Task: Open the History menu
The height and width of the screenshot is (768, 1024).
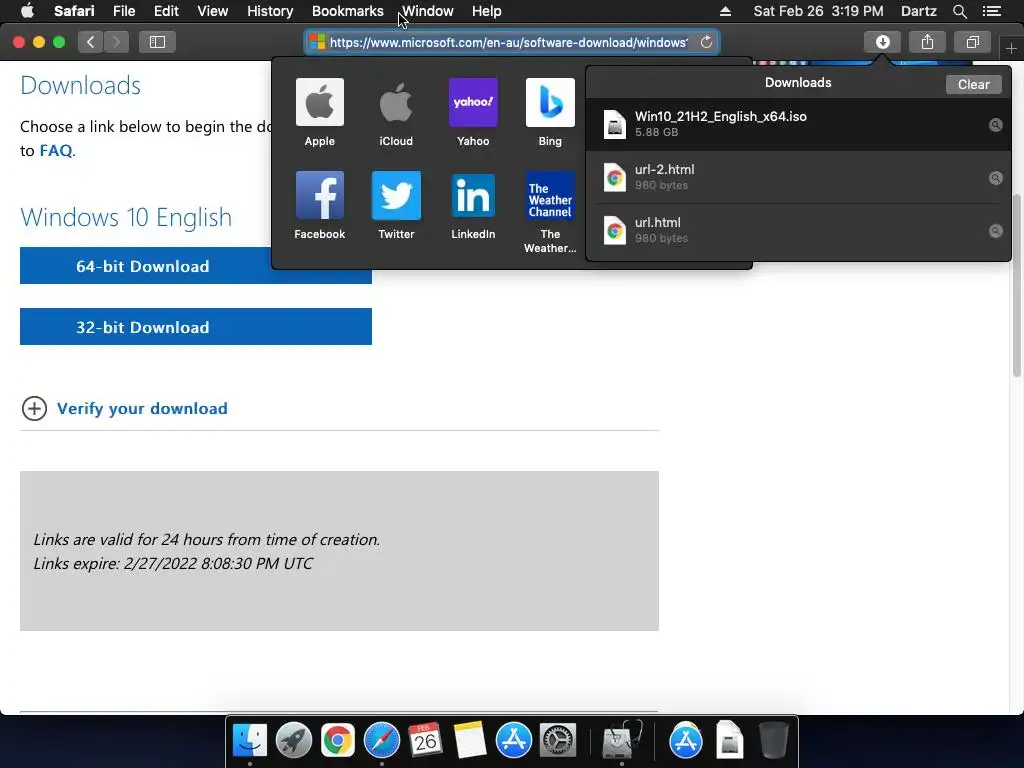Action: (270, 11)
